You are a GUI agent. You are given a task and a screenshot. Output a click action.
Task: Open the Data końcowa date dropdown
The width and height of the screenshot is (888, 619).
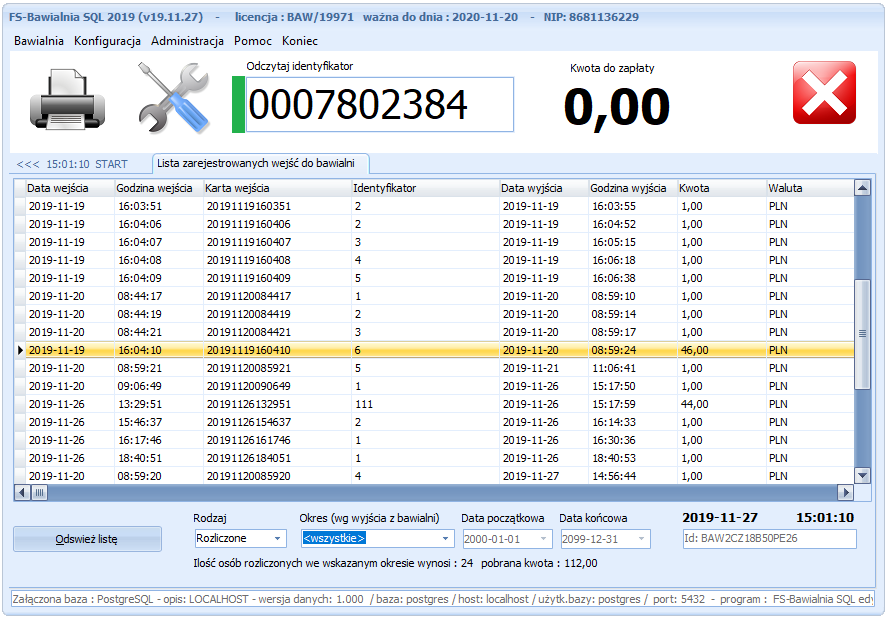point(605,539)
